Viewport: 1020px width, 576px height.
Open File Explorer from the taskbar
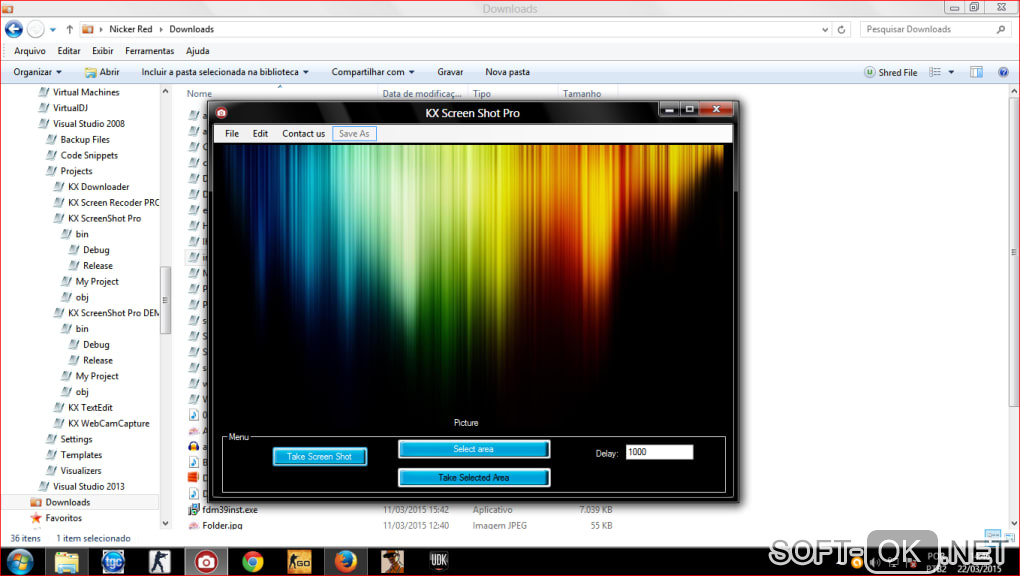click(66, 561)
